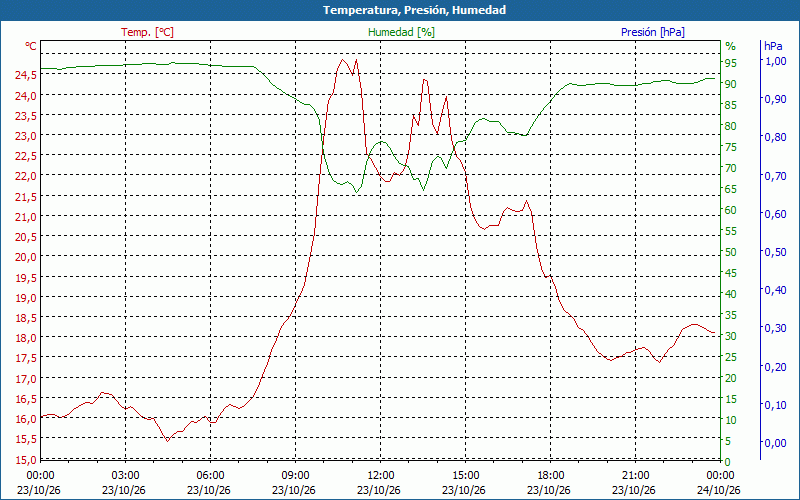Select the red 'Temp. [°C]' legend label
The width and height of the screenshot is (800, 500).
[x=147, y=32]
